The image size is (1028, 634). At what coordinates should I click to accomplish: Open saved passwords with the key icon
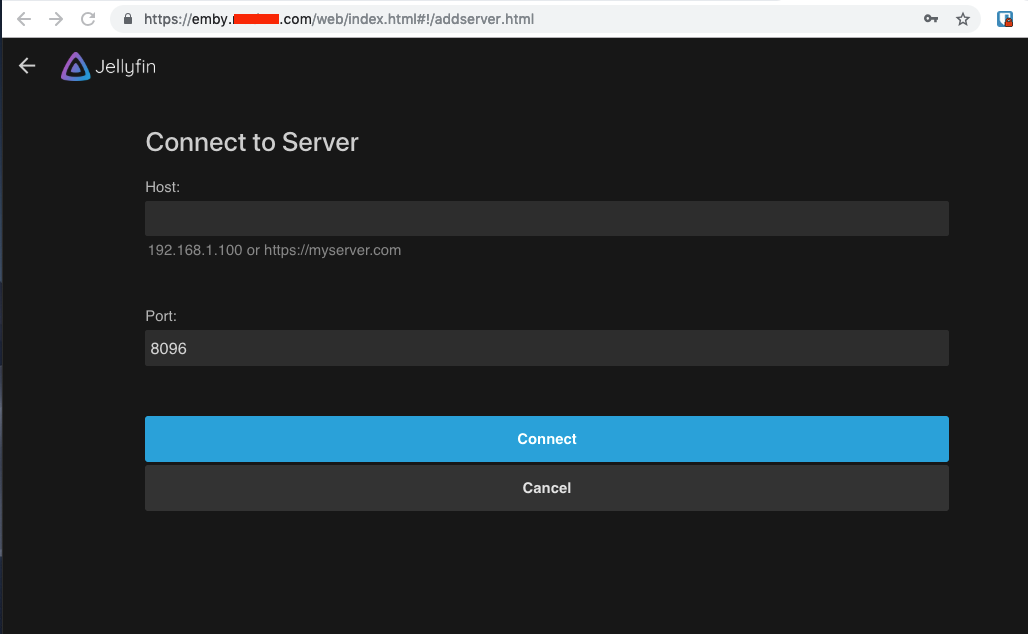tap(931, 18)
